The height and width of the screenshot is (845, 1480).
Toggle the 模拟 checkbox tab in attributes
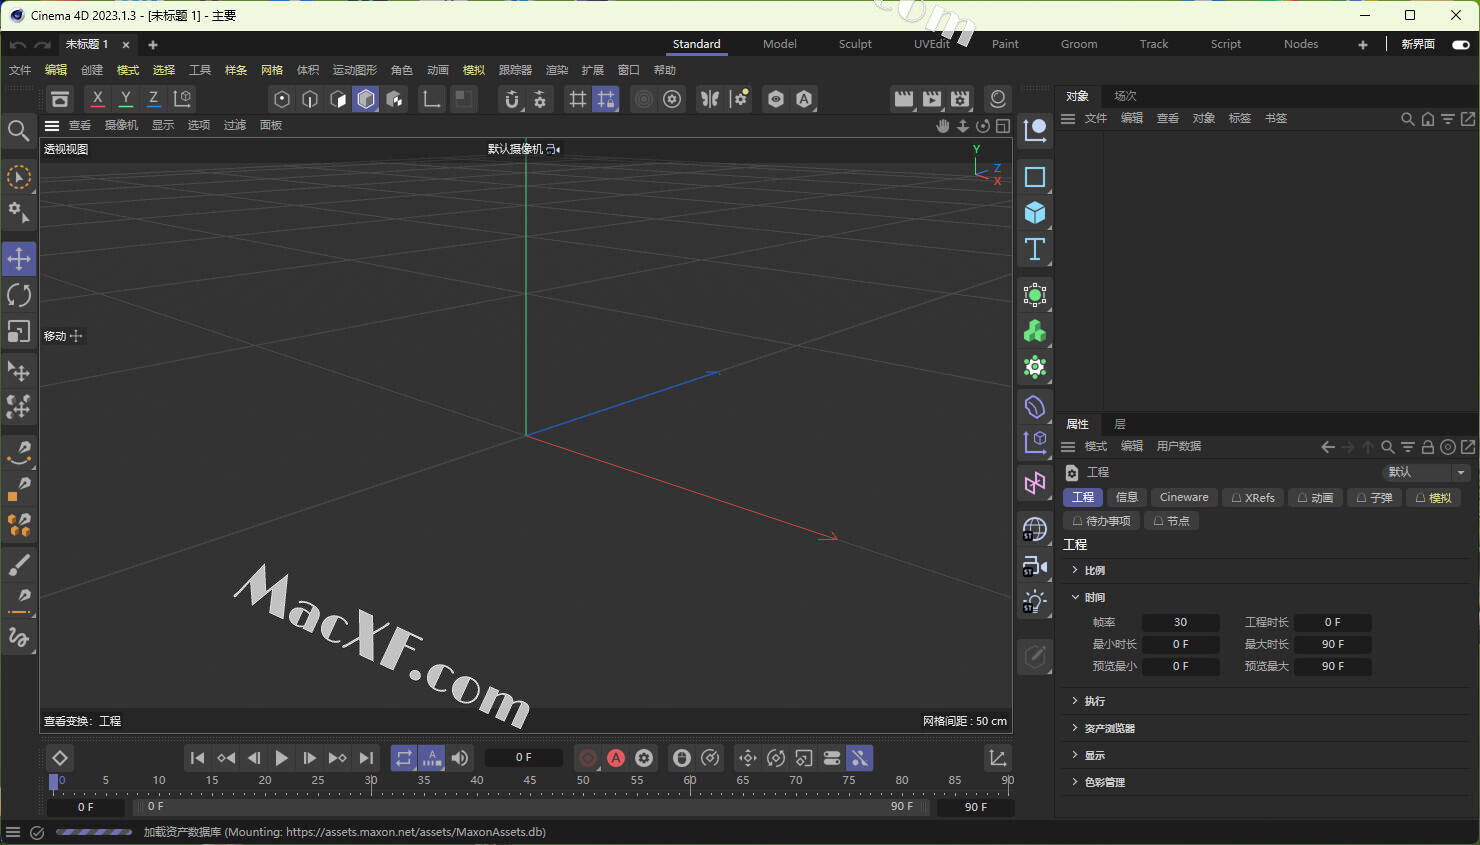[1433, 498]
